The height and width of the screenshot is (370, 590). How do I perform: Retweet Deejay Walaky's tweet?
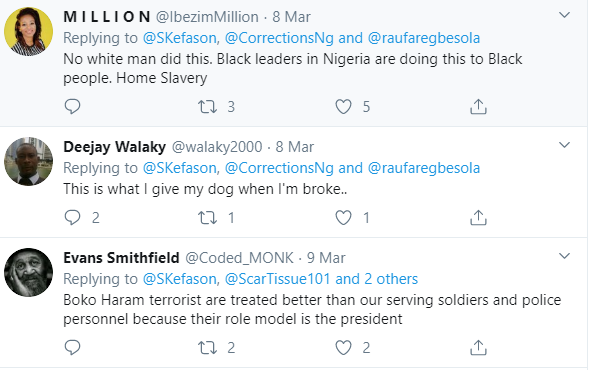[208, 218]
